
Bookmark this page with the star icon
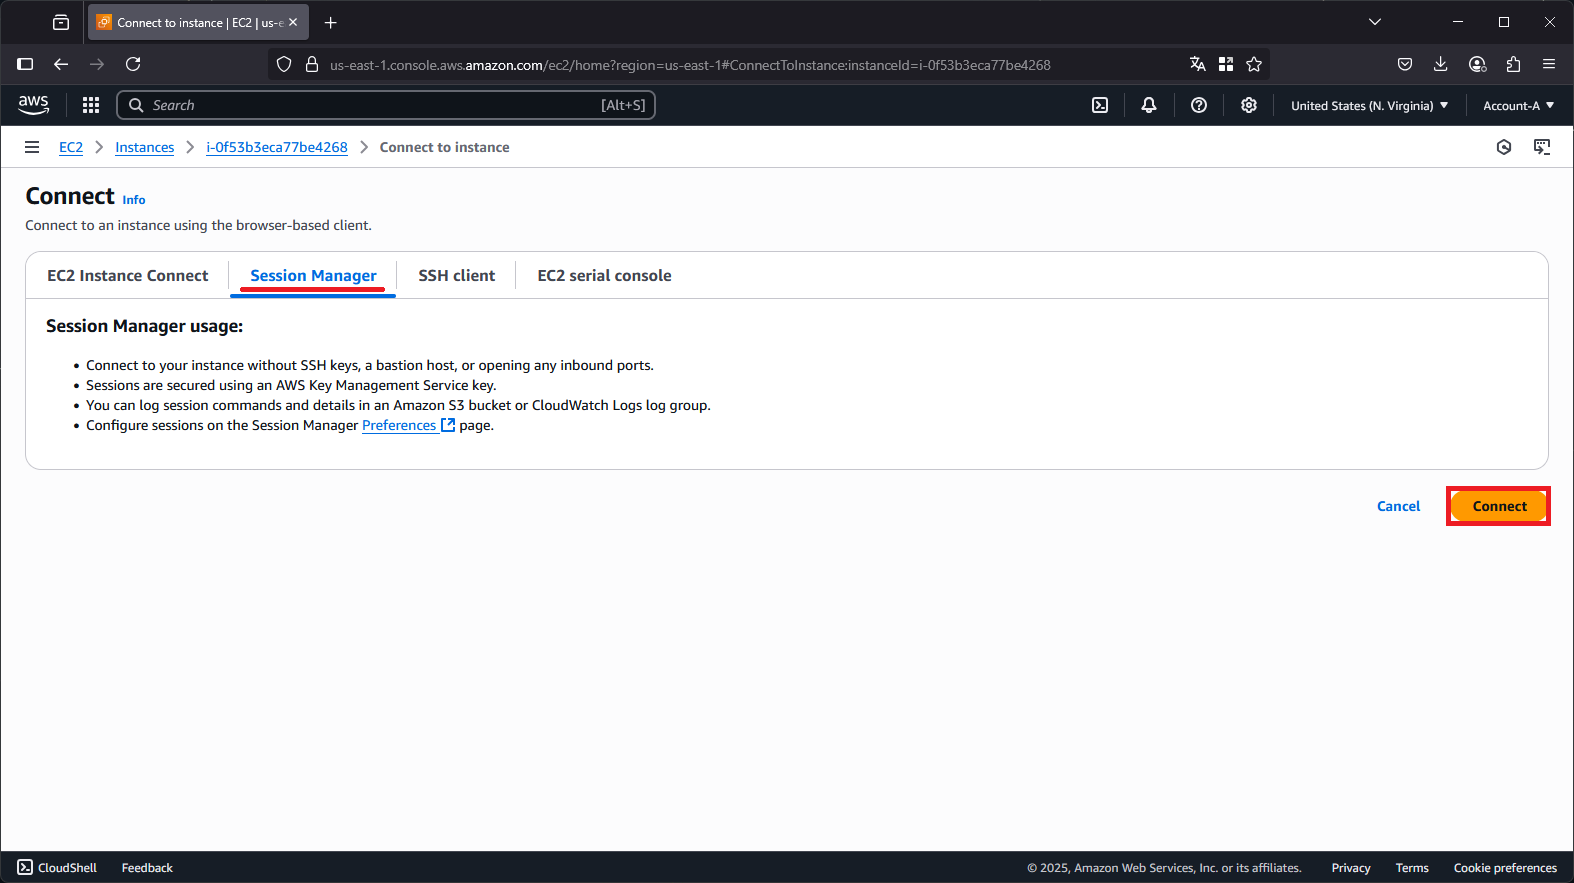[1254, 64]
